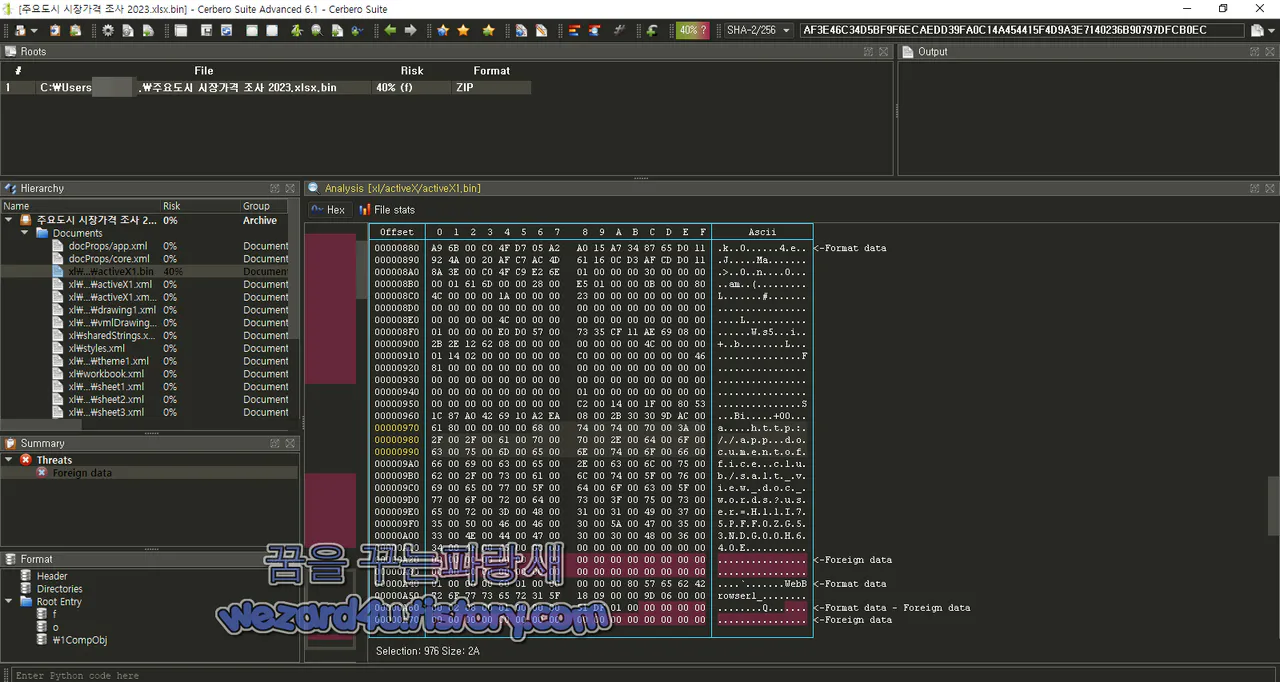This screenshot has height=682, width=1280.
Task: Close the Output panel
Action: click(x=1270, y=51)
